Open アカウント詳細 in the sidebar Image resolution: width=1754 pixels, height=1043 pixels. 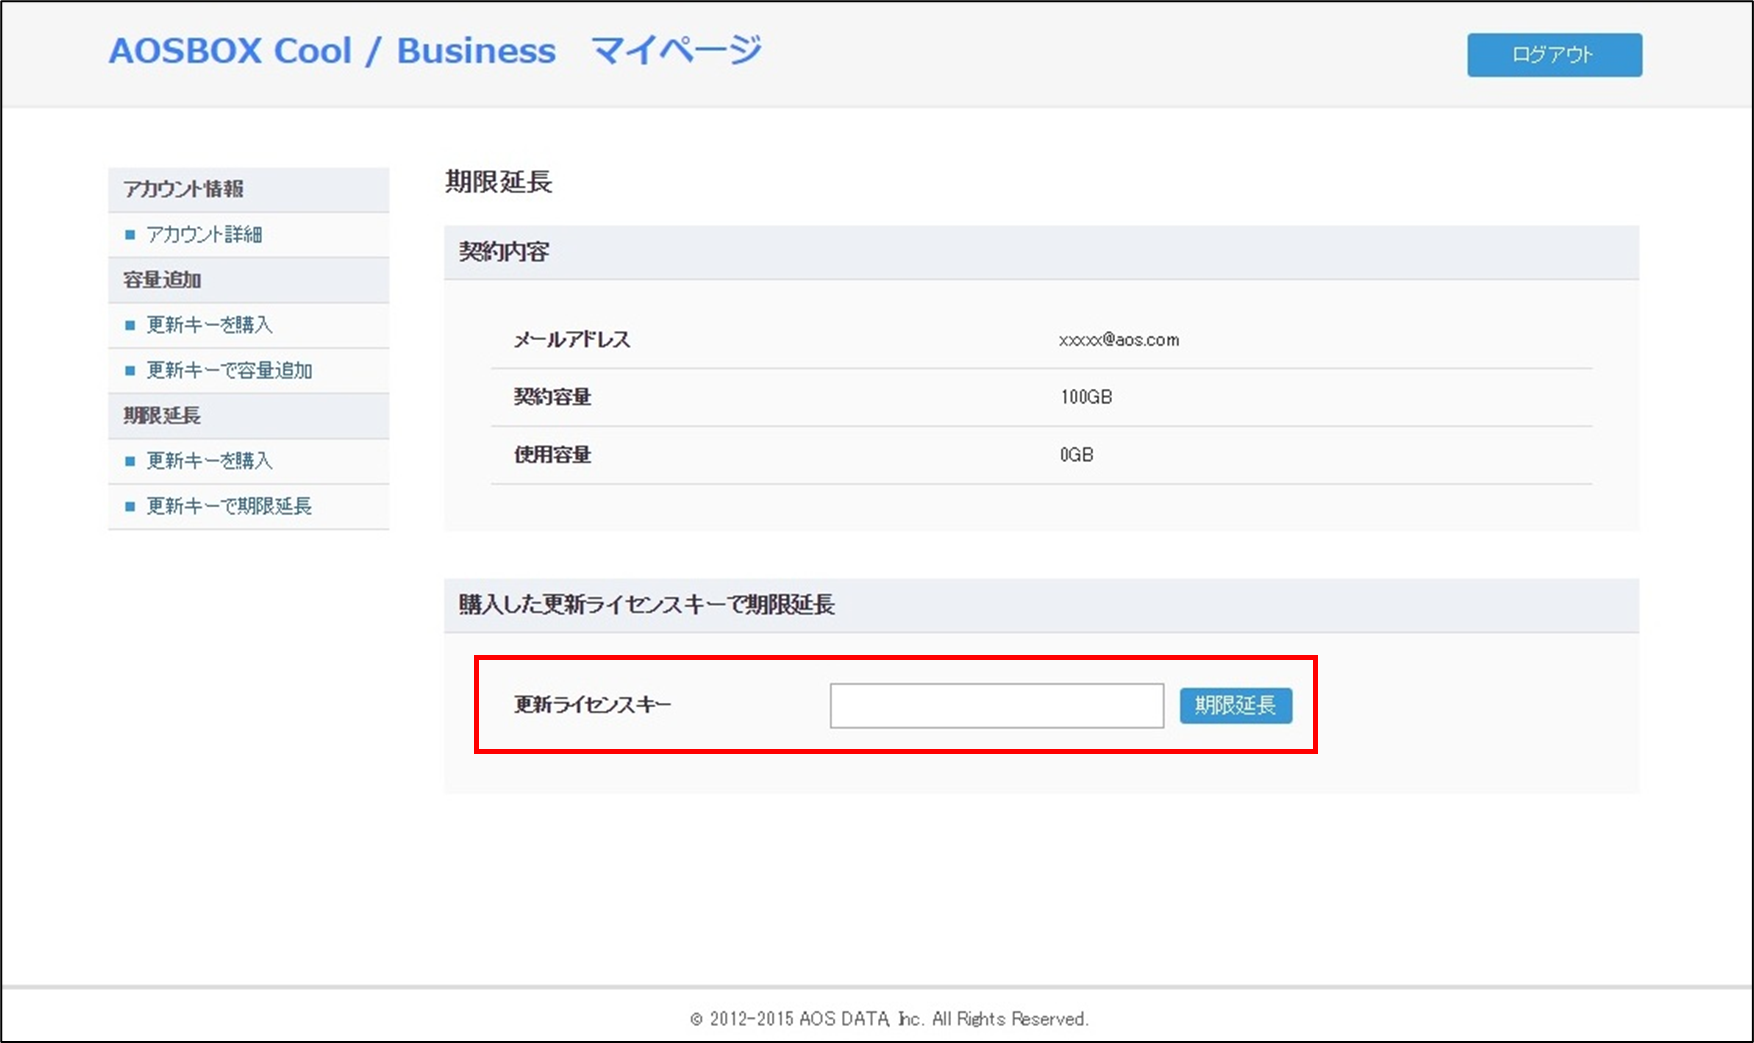point(204,234)
